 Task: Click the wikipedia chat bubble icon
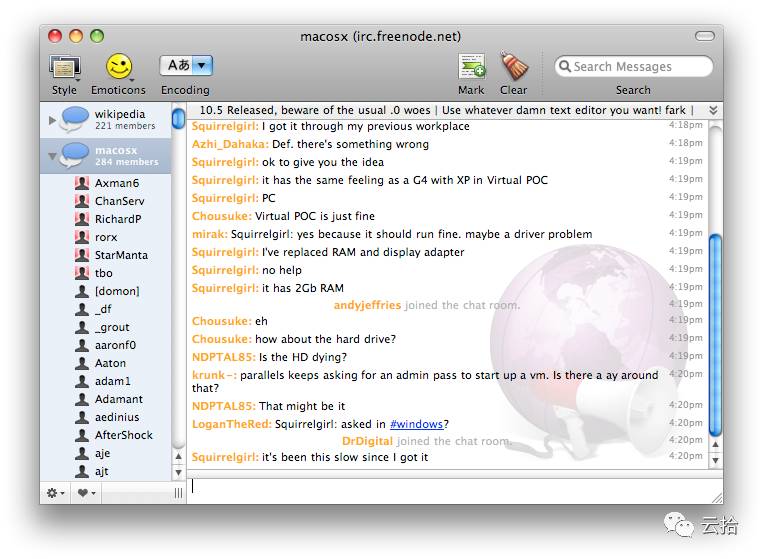click(x=74, y=119)
